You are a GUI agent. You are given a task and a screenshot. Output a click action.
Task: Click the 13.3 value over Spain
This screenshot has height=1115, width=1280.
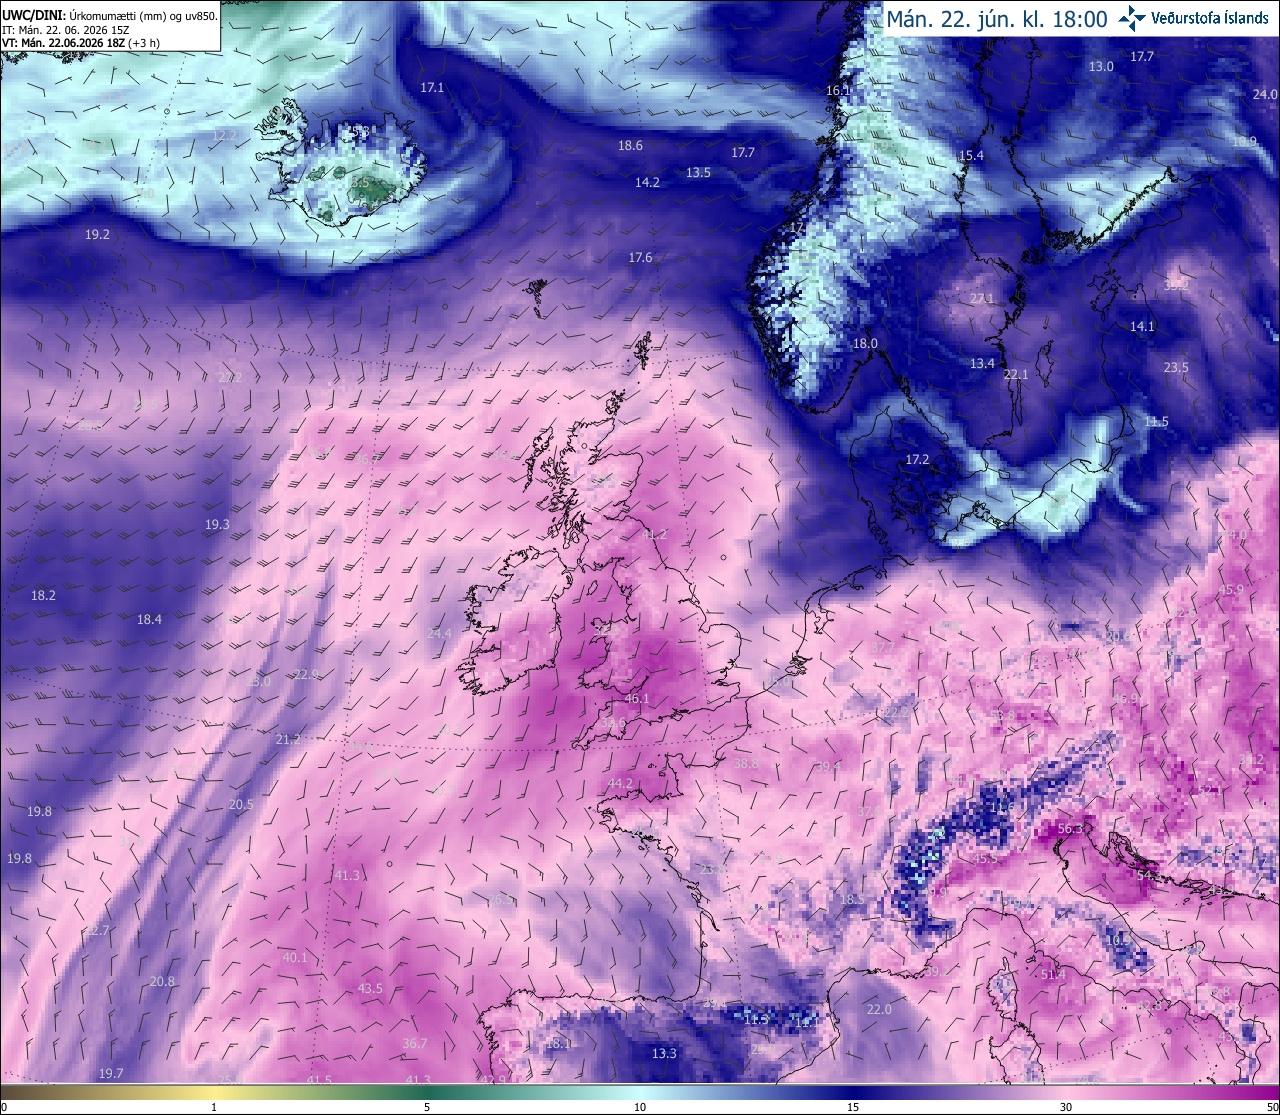pyautogui.click(x=664, y=1054)
